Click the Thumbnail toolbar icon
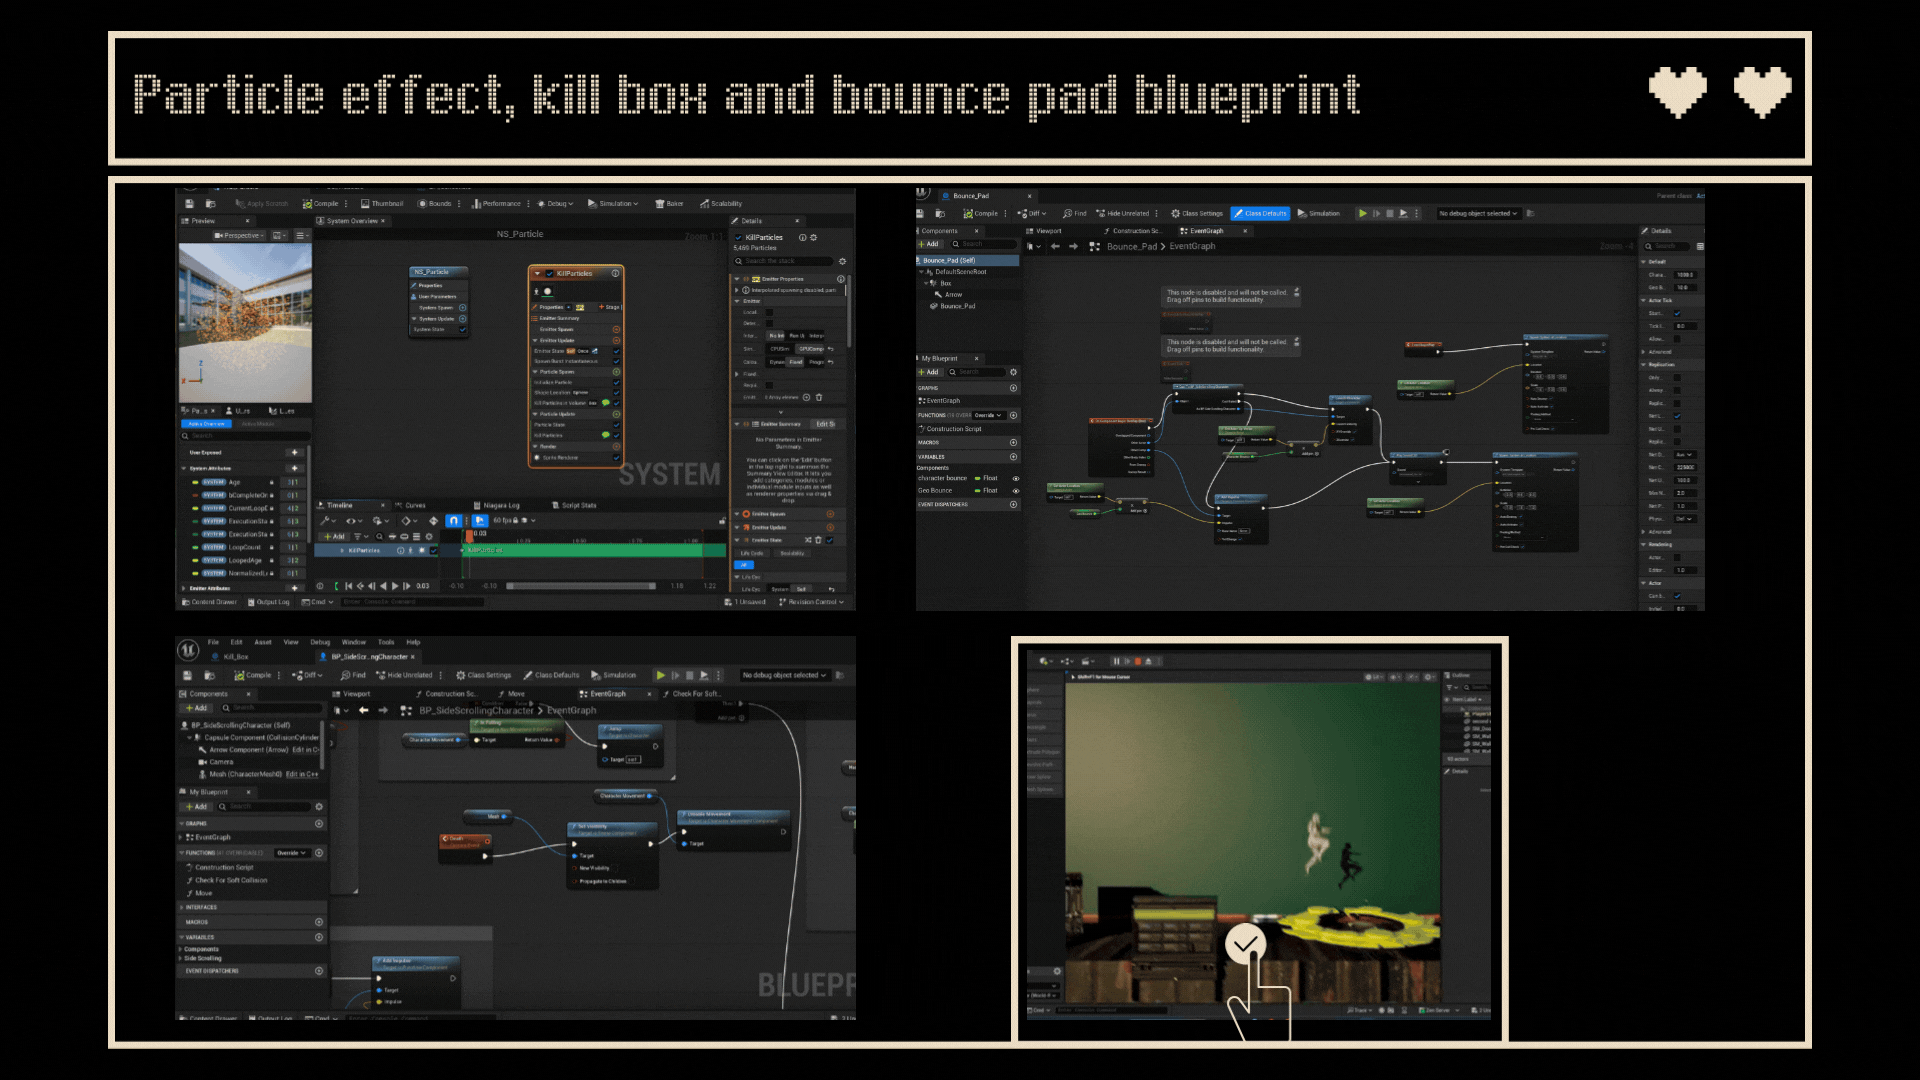The width and height of the screenshot is (1920, 1080). (x=381, y=204)
